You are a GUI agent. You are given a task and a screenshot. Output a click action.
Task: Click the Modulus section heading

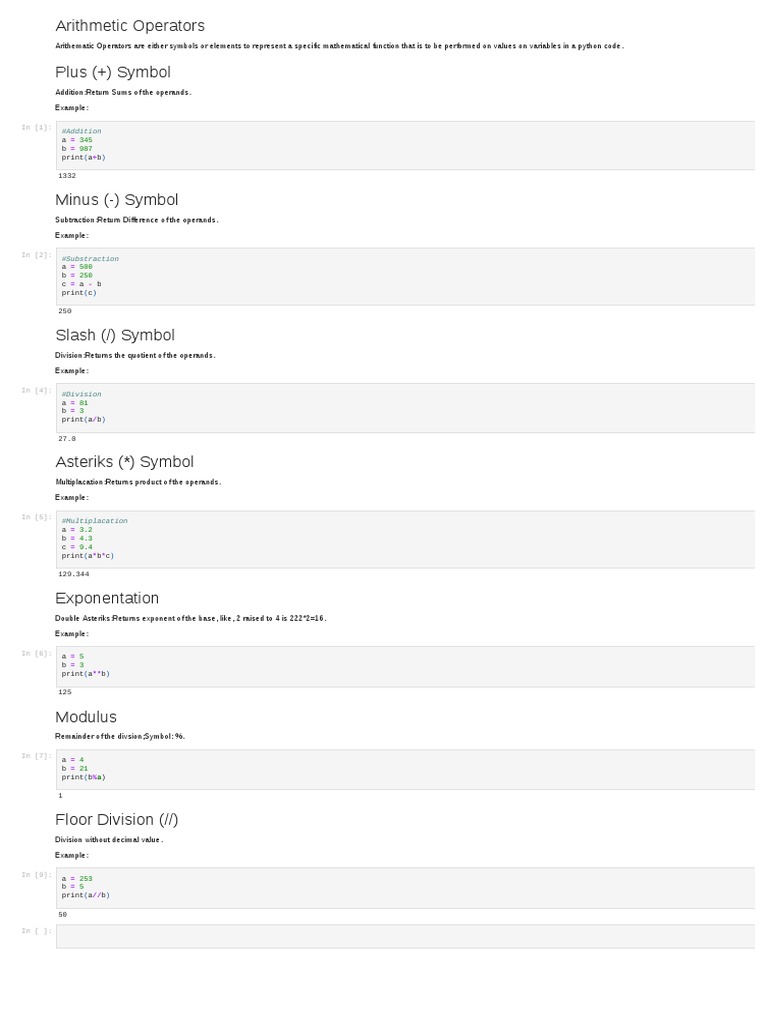coord(86,717)
